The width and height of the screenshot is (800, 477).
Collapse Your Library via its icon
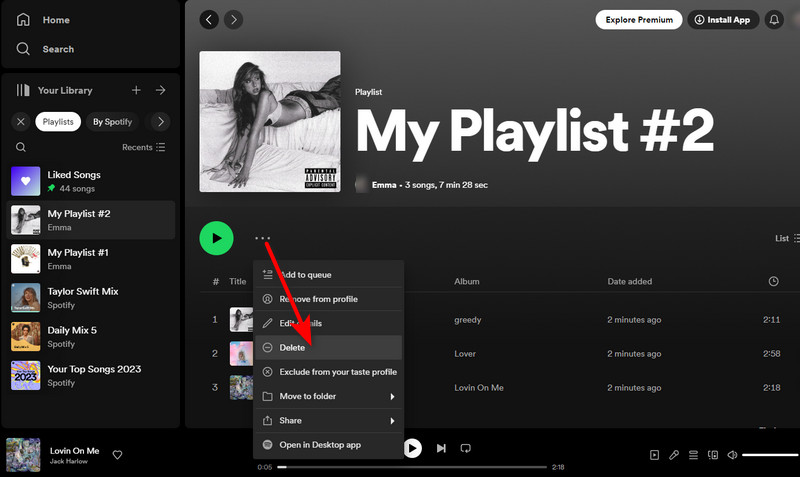(23, 90)
